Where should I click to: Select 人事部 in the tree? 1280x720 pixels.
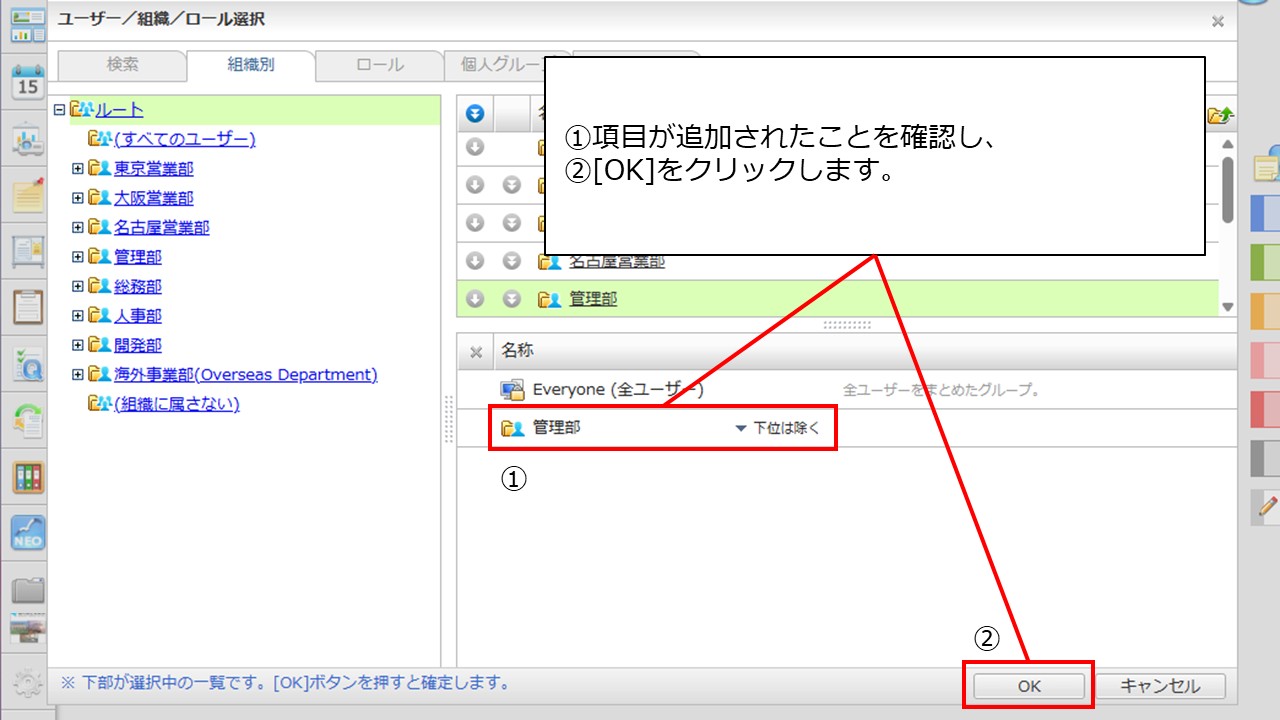tap(138, 316)
